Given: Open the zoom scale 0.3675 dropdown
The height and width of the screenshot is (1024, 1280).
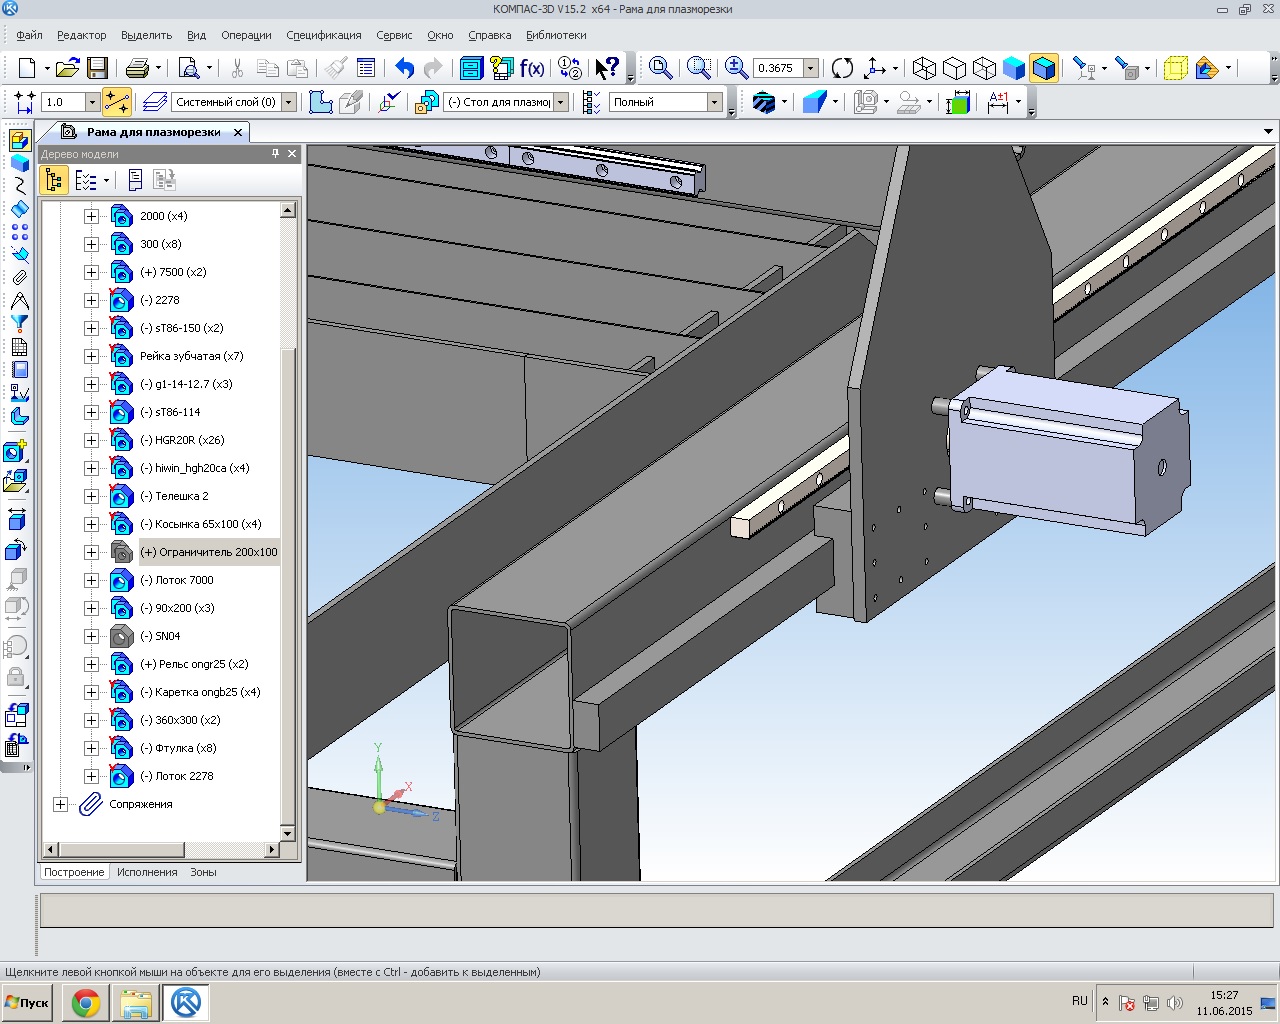Looking at the screenshot, I should 811,68.
